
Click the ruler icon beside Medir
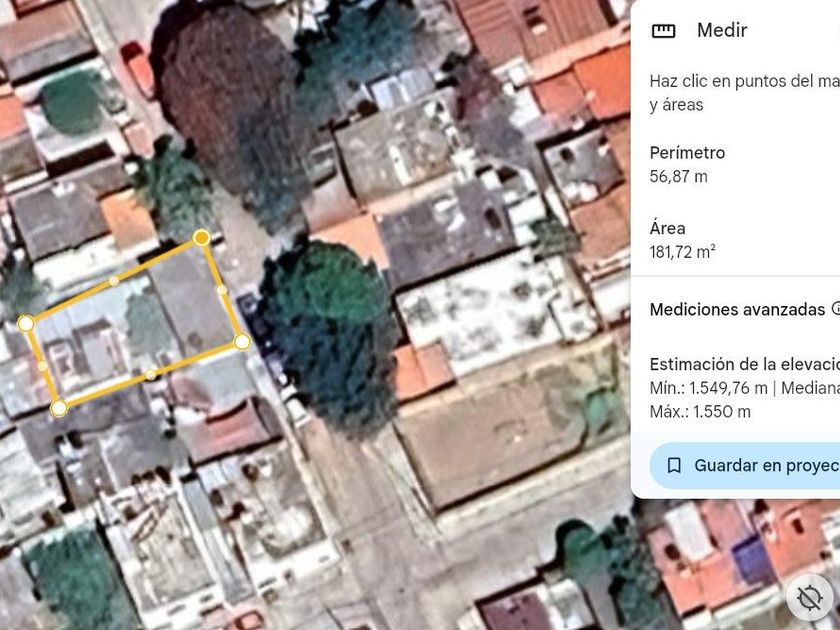point(663,31)
